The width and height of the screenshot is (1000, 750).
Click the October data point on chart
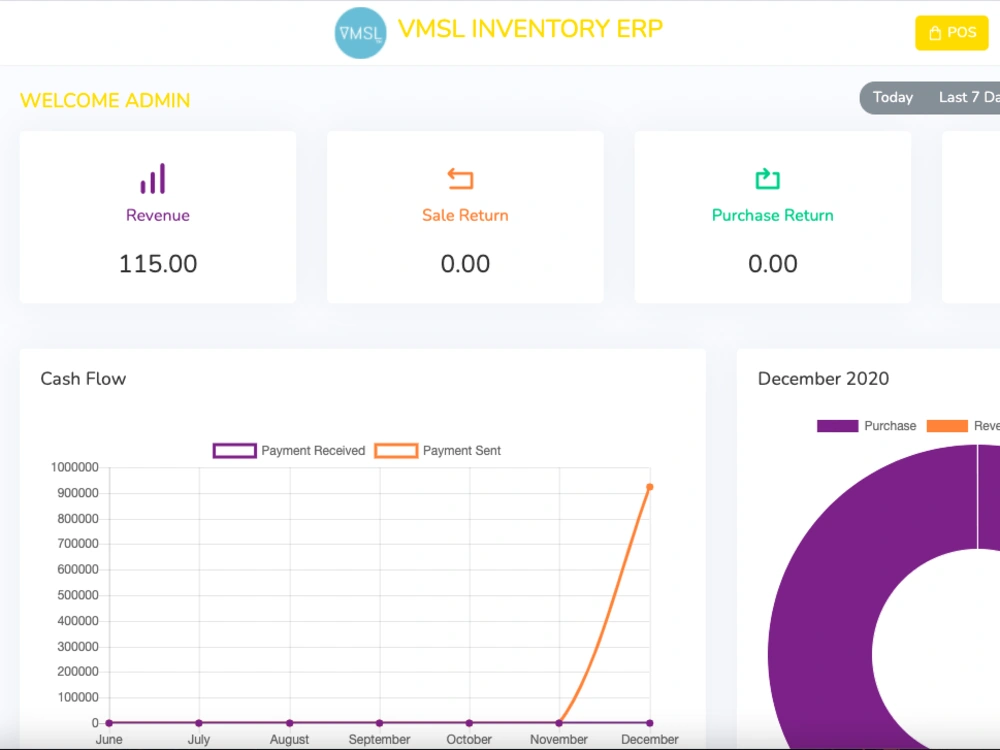point(469,723)
